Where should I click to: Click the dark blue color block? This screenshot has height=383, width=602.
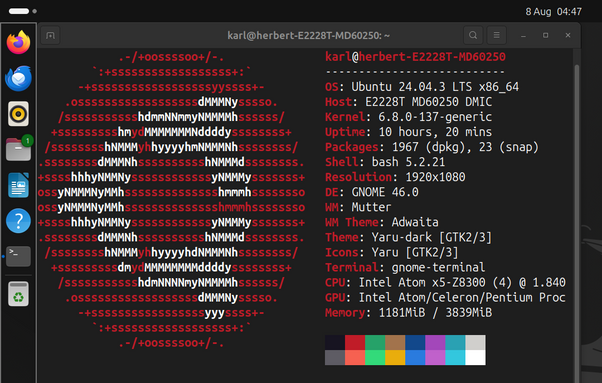[x=415, y=342]
